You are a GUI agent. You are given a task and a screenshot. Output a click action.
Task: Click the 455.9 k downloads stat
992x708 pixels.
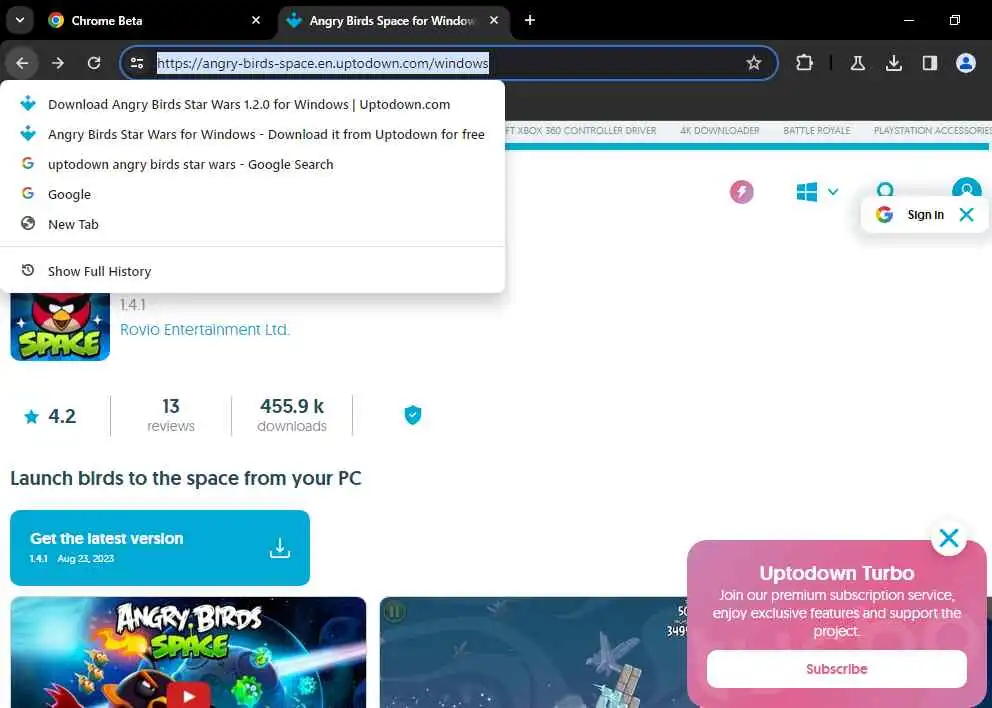[292, 416]
